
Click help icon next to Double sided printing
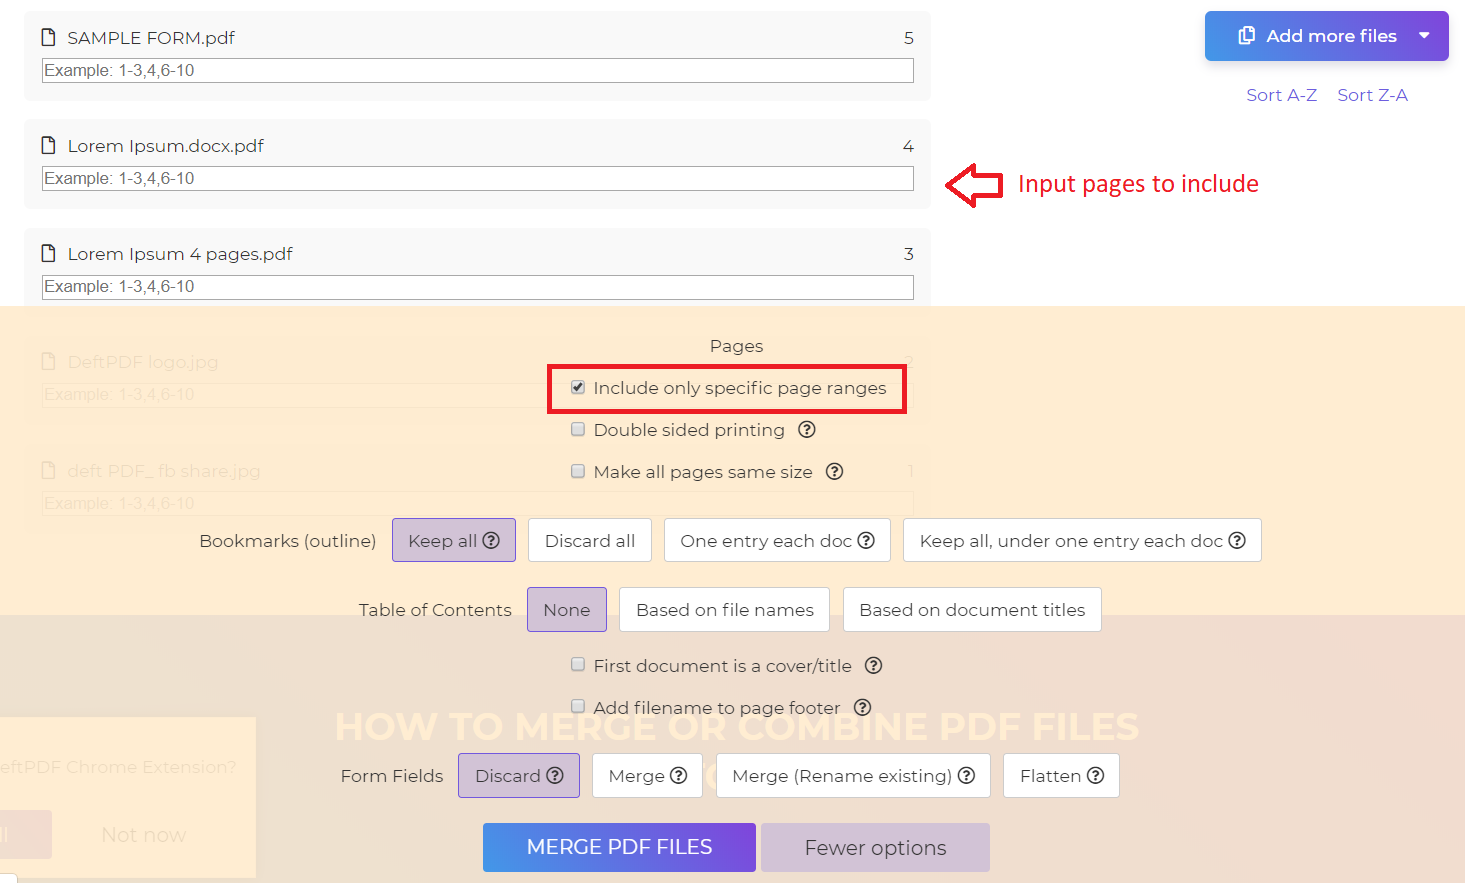point(807,430)
